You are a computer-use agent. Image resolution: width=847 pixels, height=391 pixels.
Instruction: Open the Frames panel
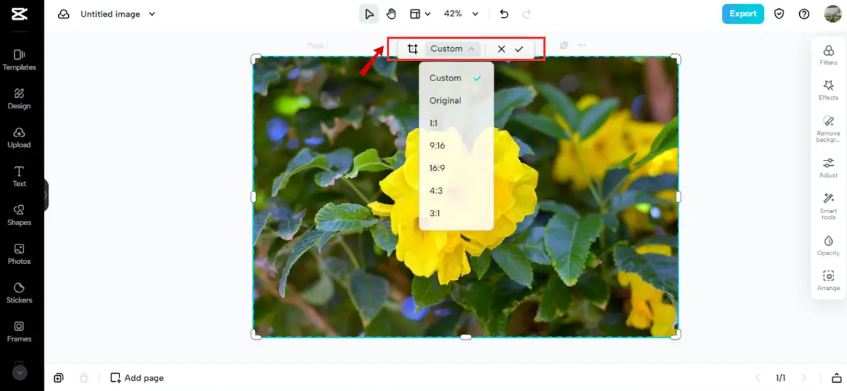(x=19, y=332)
